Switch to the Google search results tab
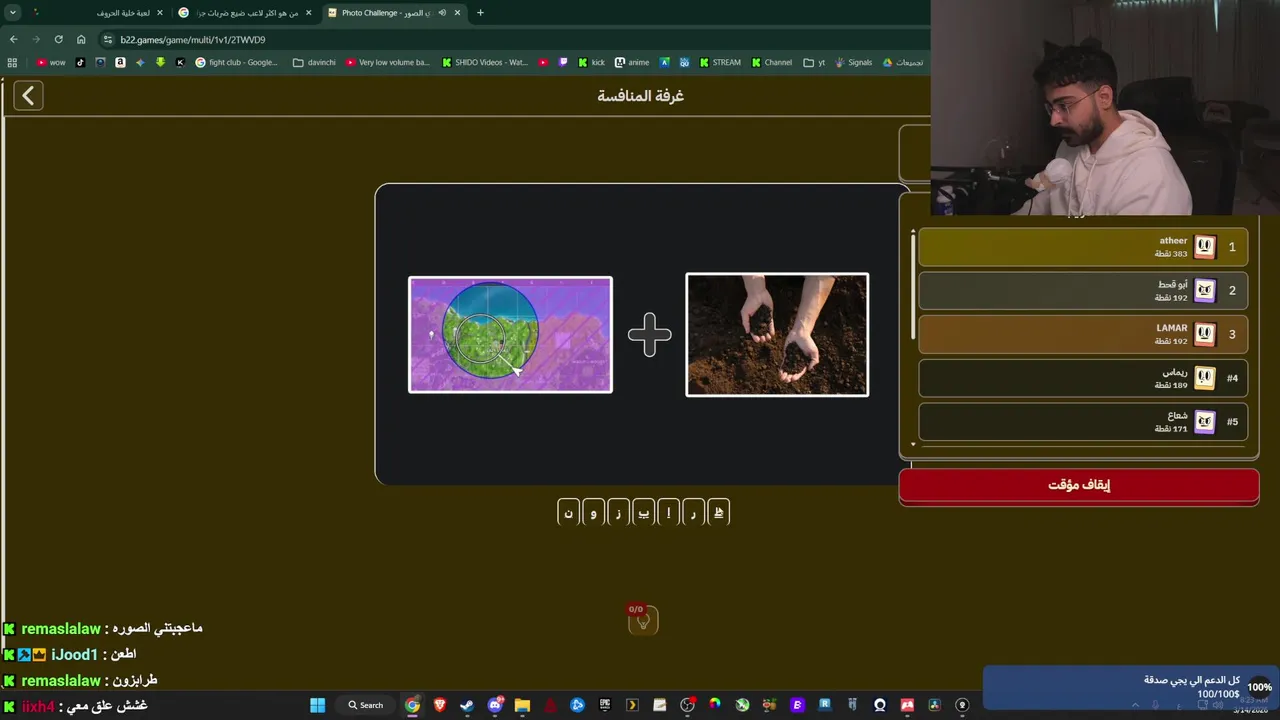Image resolution: width=1280 pixels, height=720 pixels. (x=245, y=13)
